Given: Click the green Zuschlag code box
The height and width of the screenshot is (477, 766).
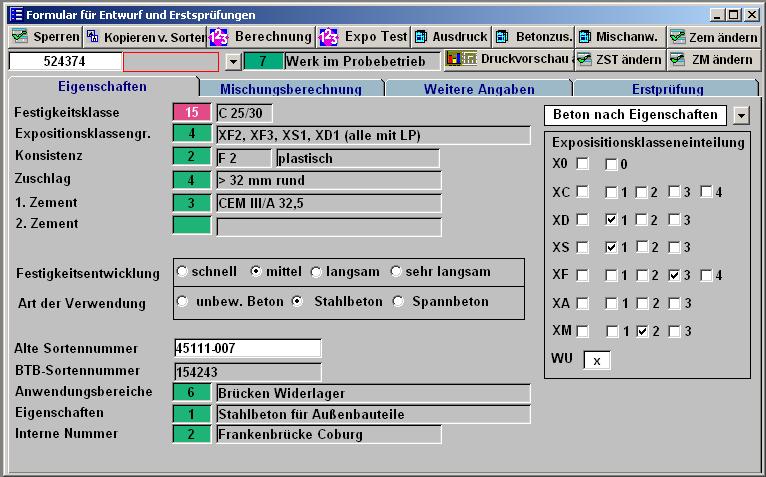Looking at the screenshot, I should (x=191, y=180).
